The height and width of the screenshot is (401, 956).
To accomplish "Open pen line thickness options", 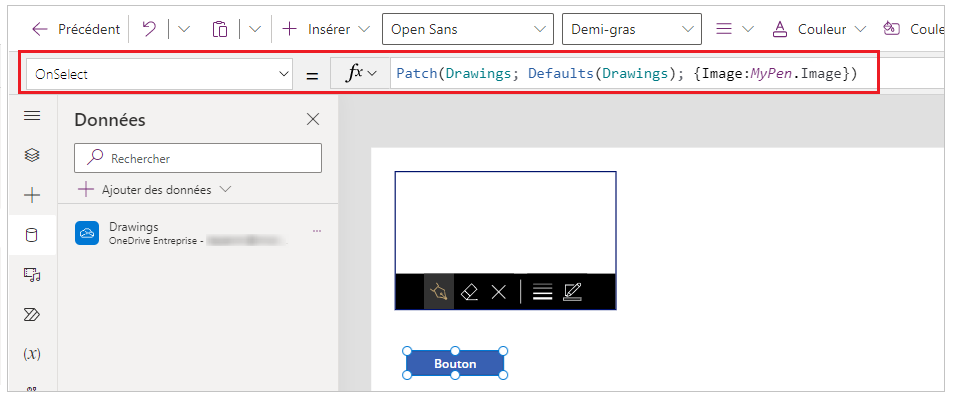I will [x=542, y=293].
